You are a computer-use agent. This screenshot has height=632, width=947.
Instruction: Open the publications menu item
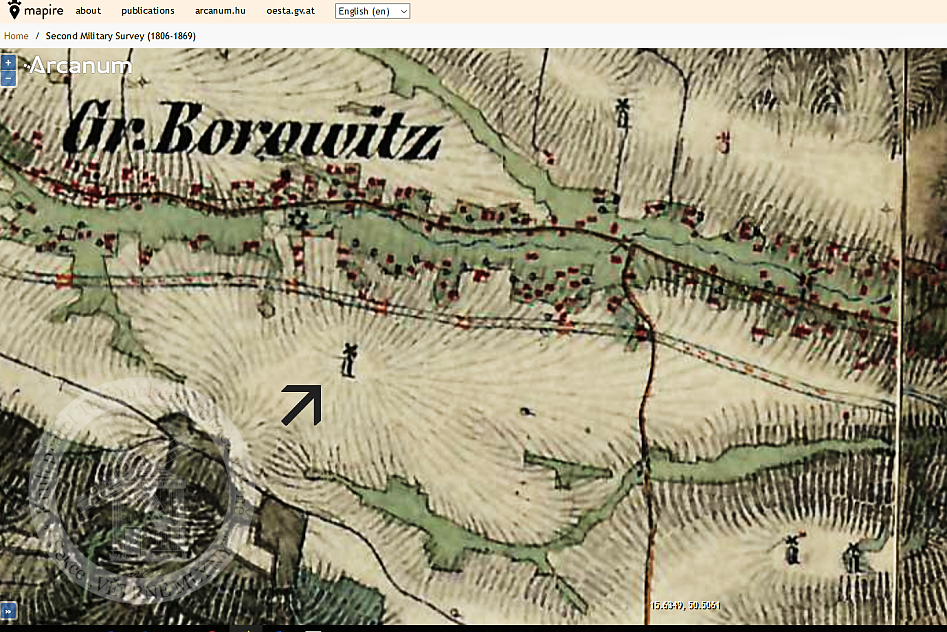148,11
